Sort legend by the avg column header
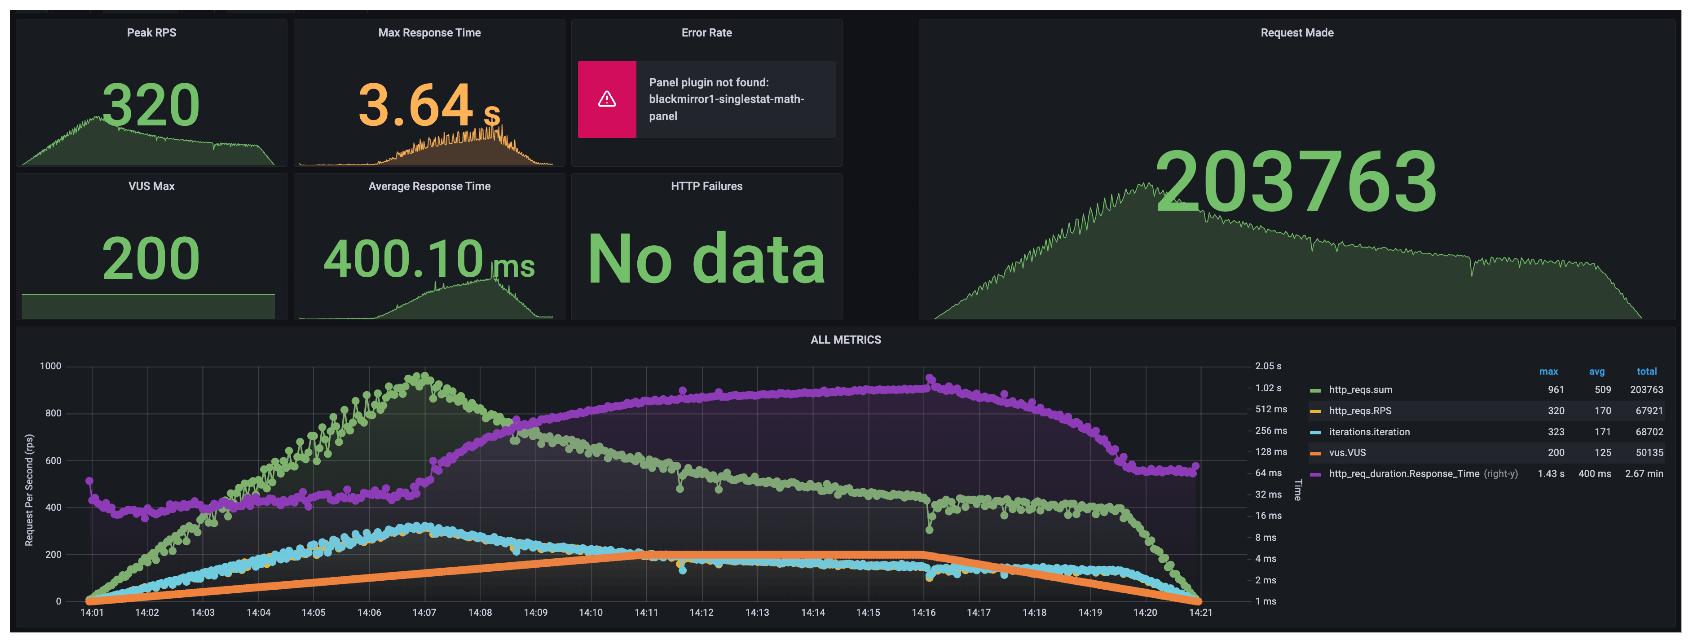The width and height of the screenshot is (1691, 642). click(x=1596, y=372)
